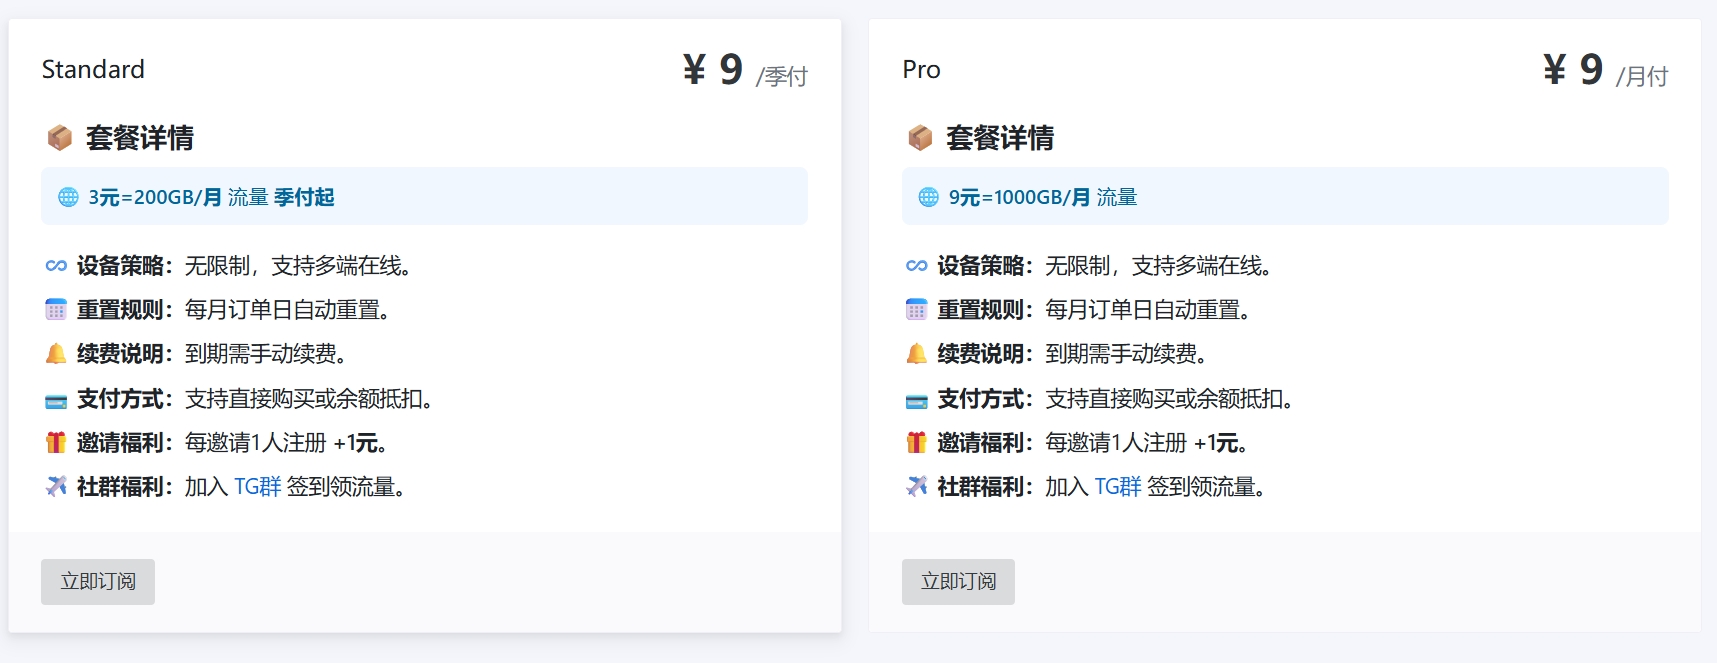
Task: Select the Pro plan title
Action: [x=921, y=70]
